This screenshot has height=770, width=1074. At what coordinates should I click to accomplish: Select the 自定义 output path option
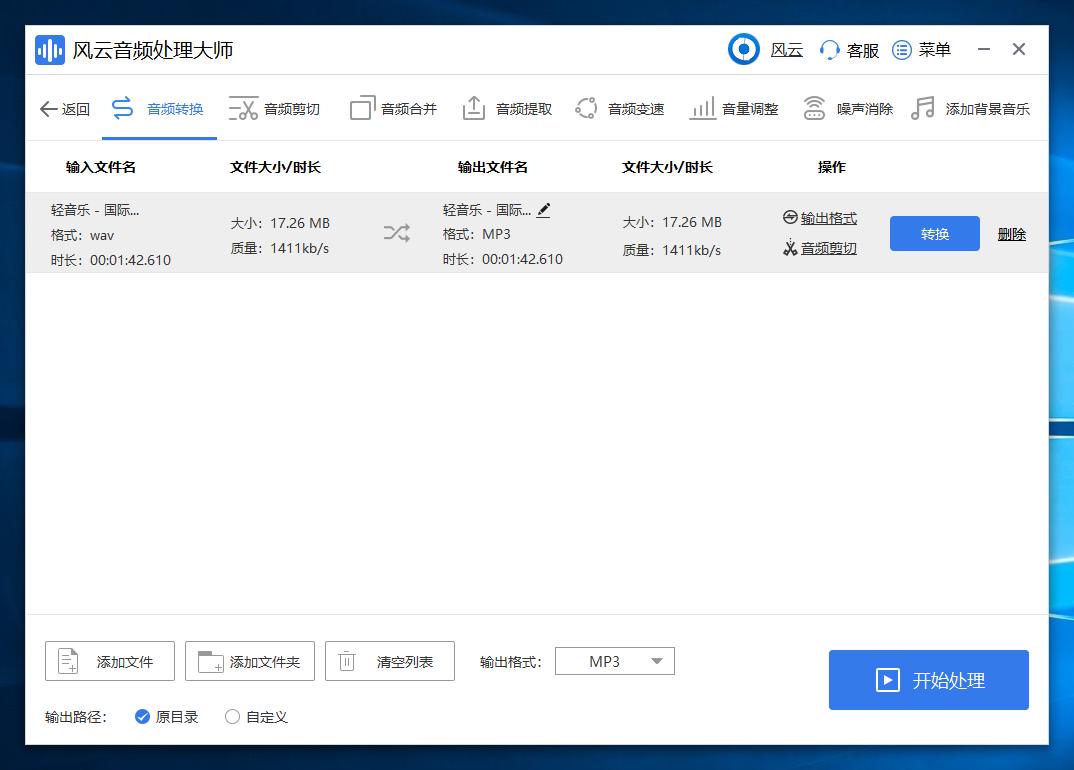tap(230, 717)
